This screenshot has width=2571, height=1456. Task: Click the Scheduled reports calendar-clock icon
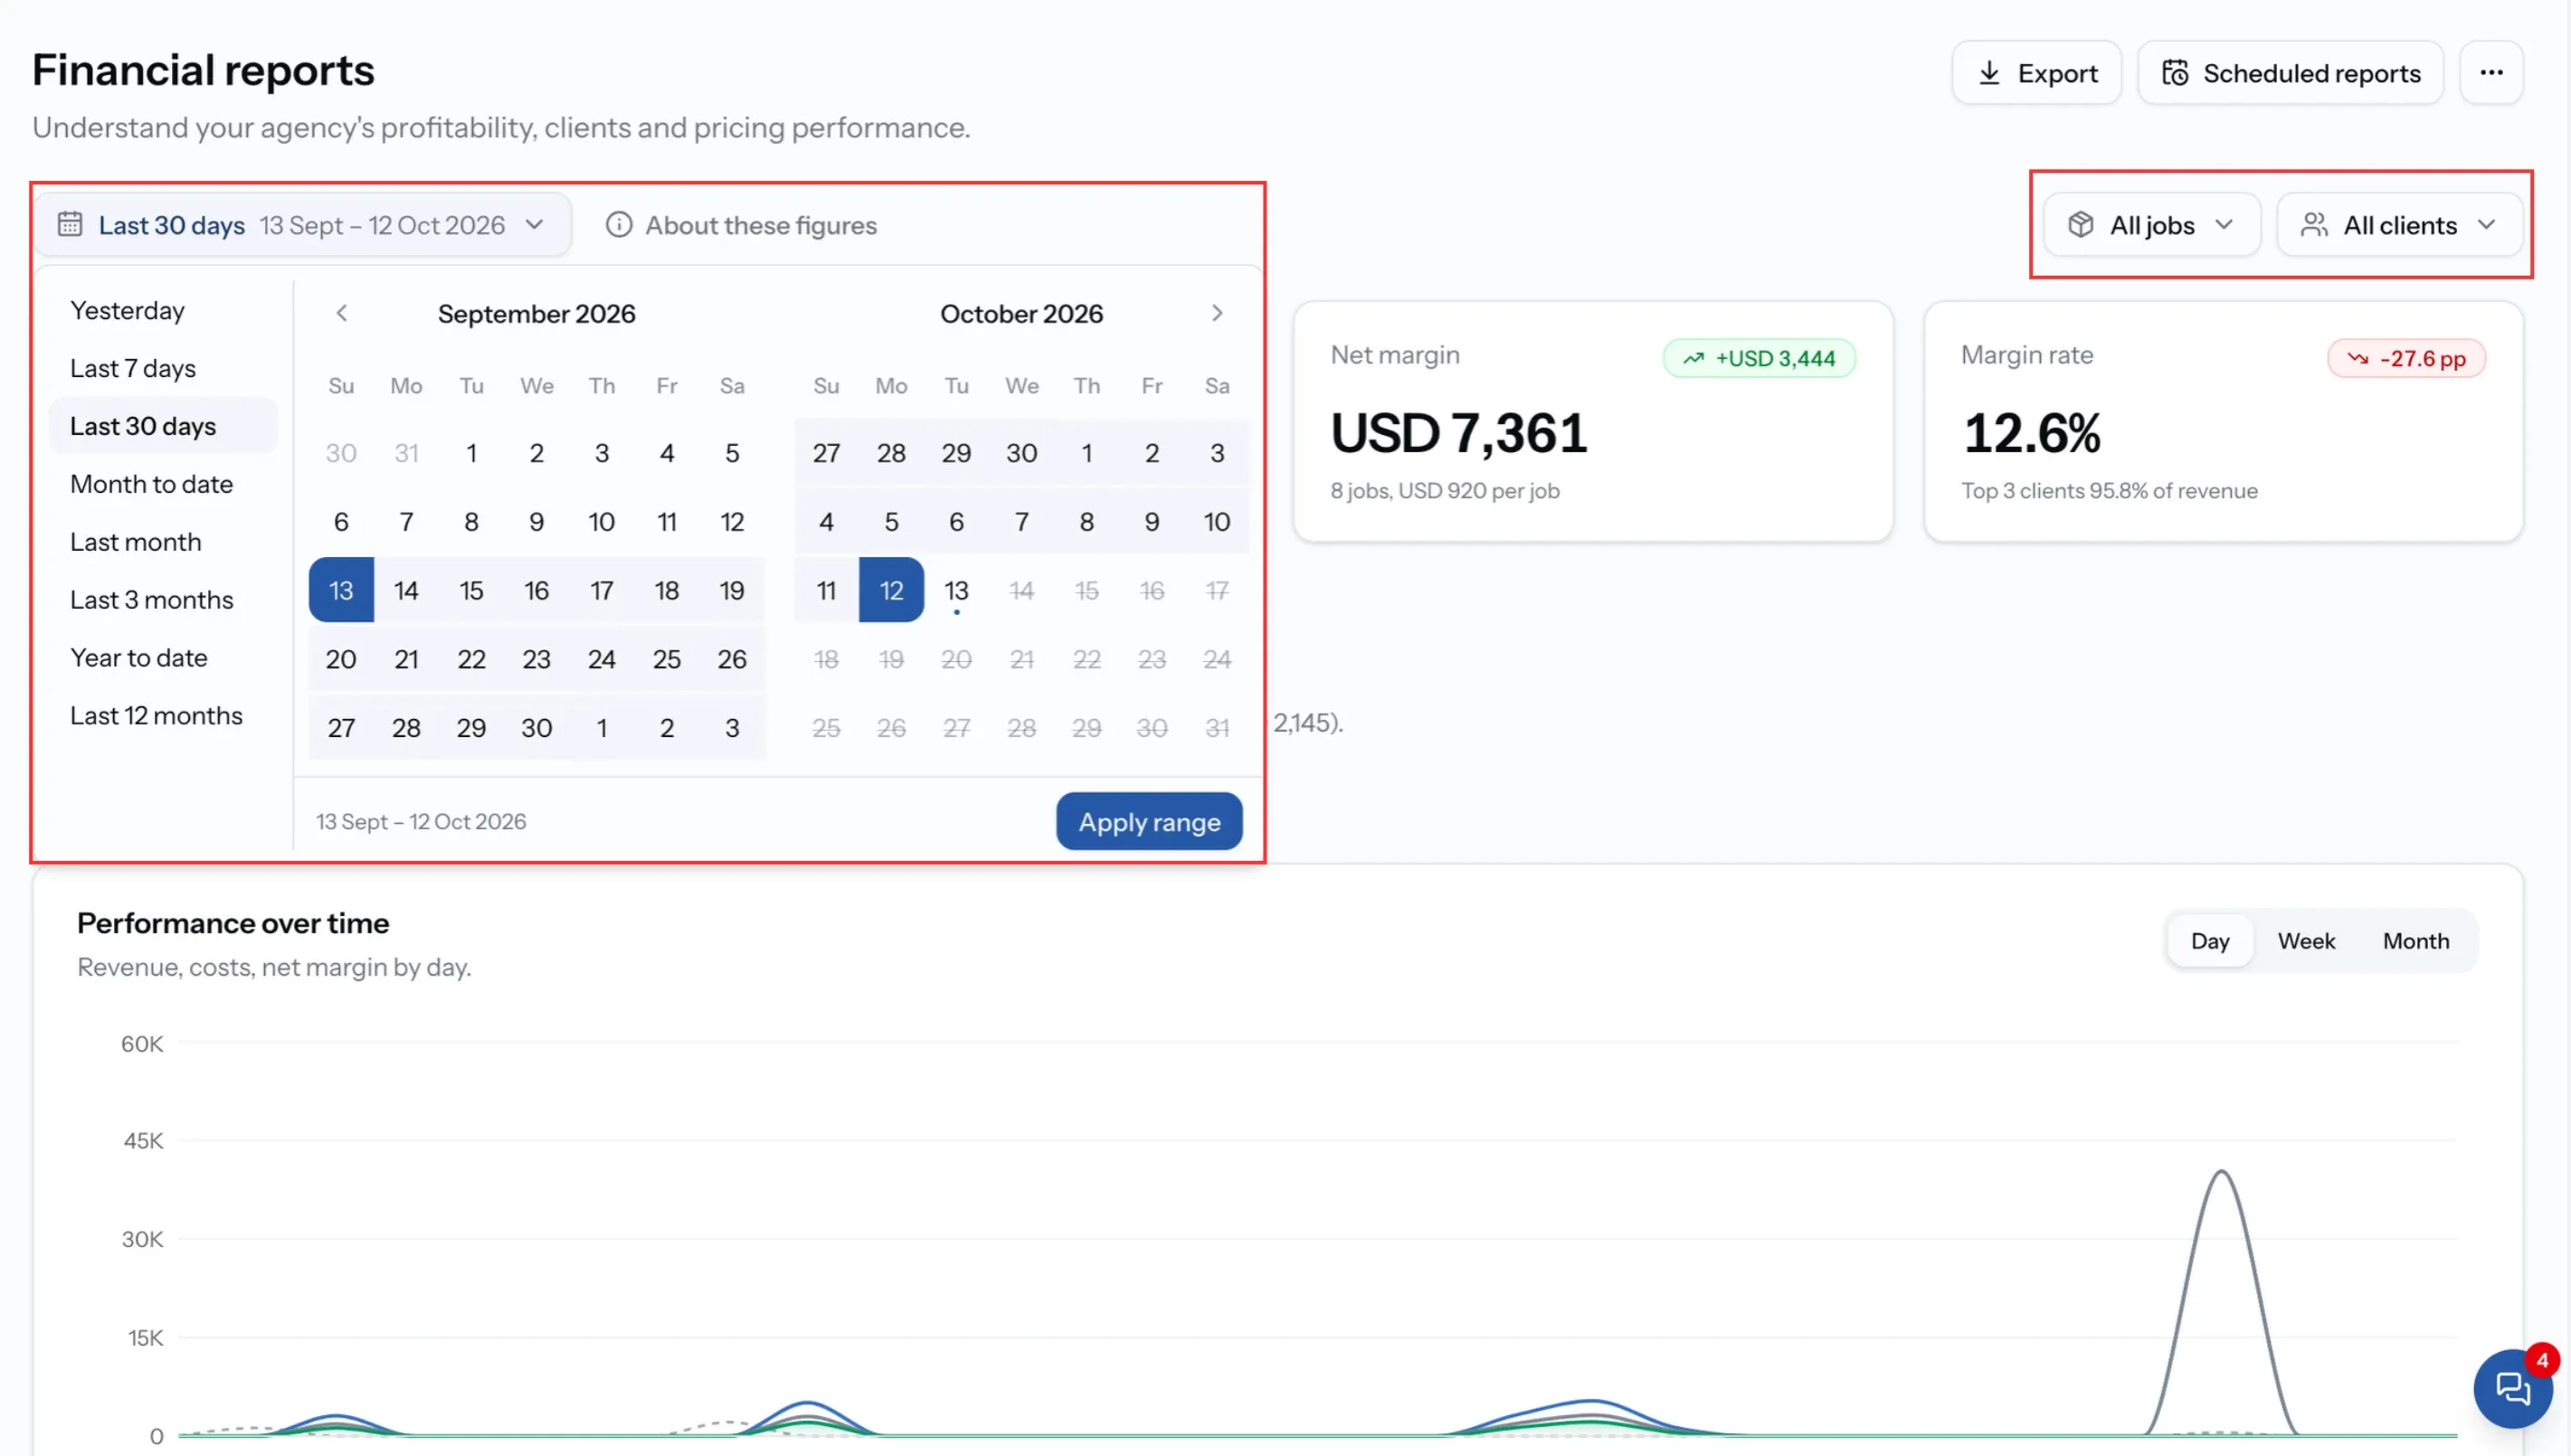2175,73
